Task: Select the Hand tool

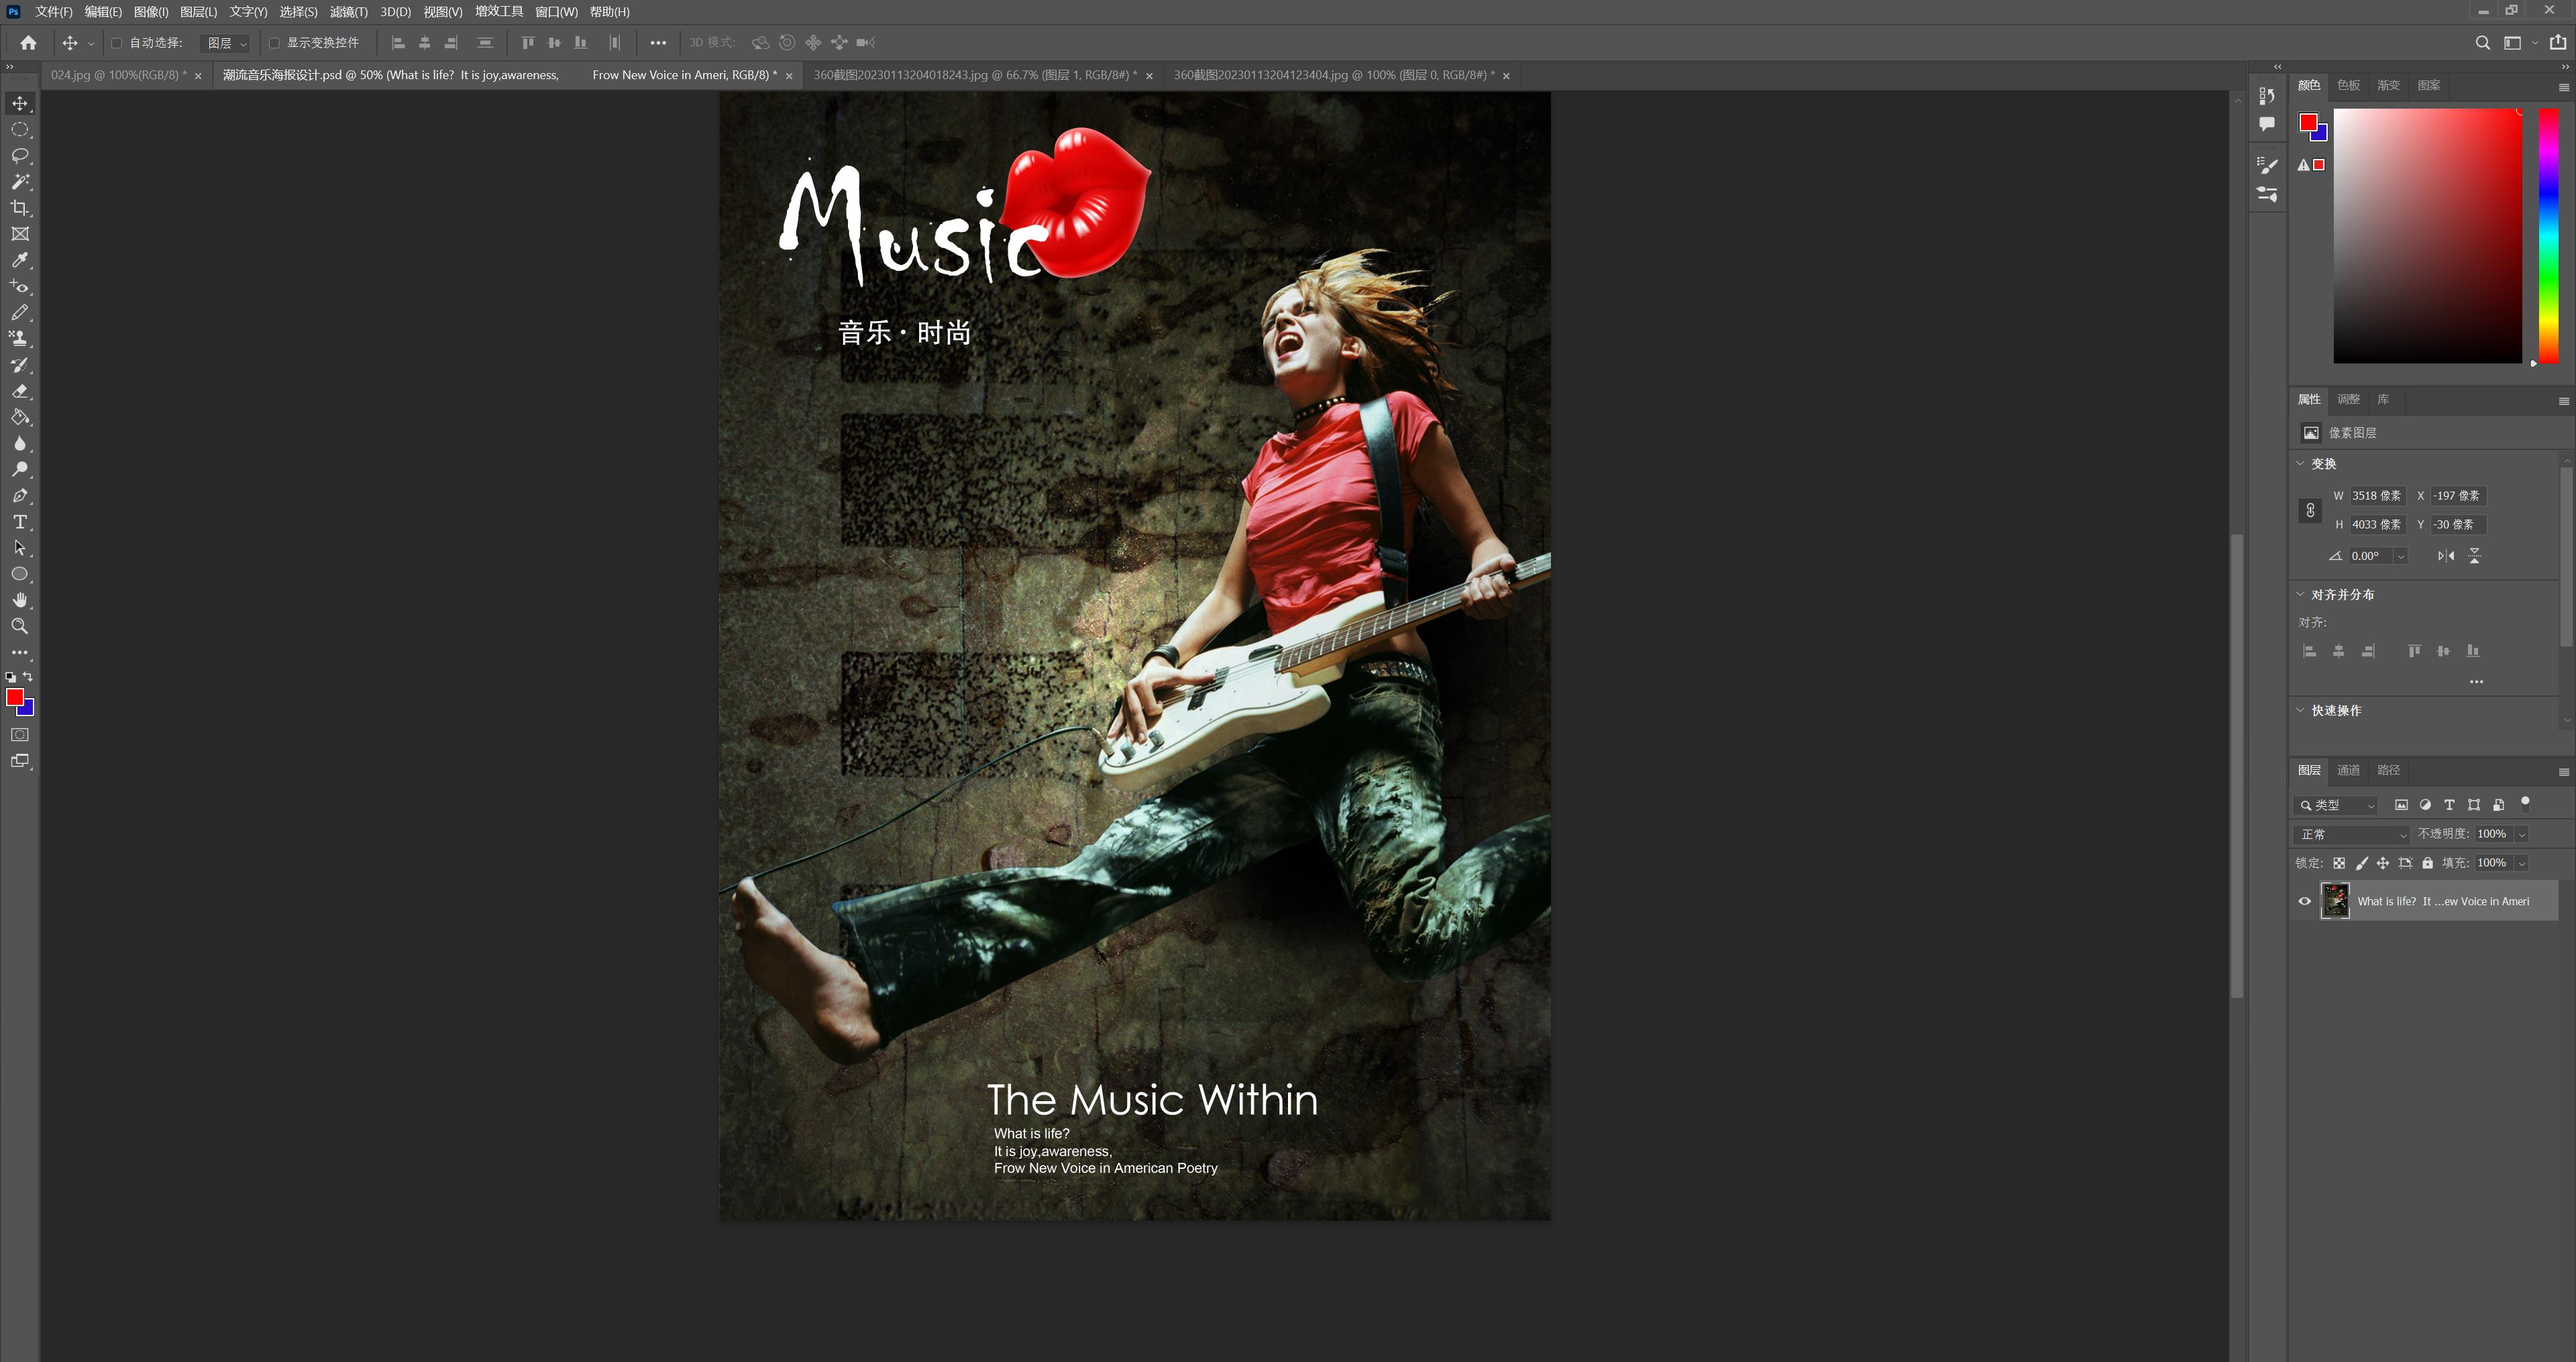Action: point(20,600)
